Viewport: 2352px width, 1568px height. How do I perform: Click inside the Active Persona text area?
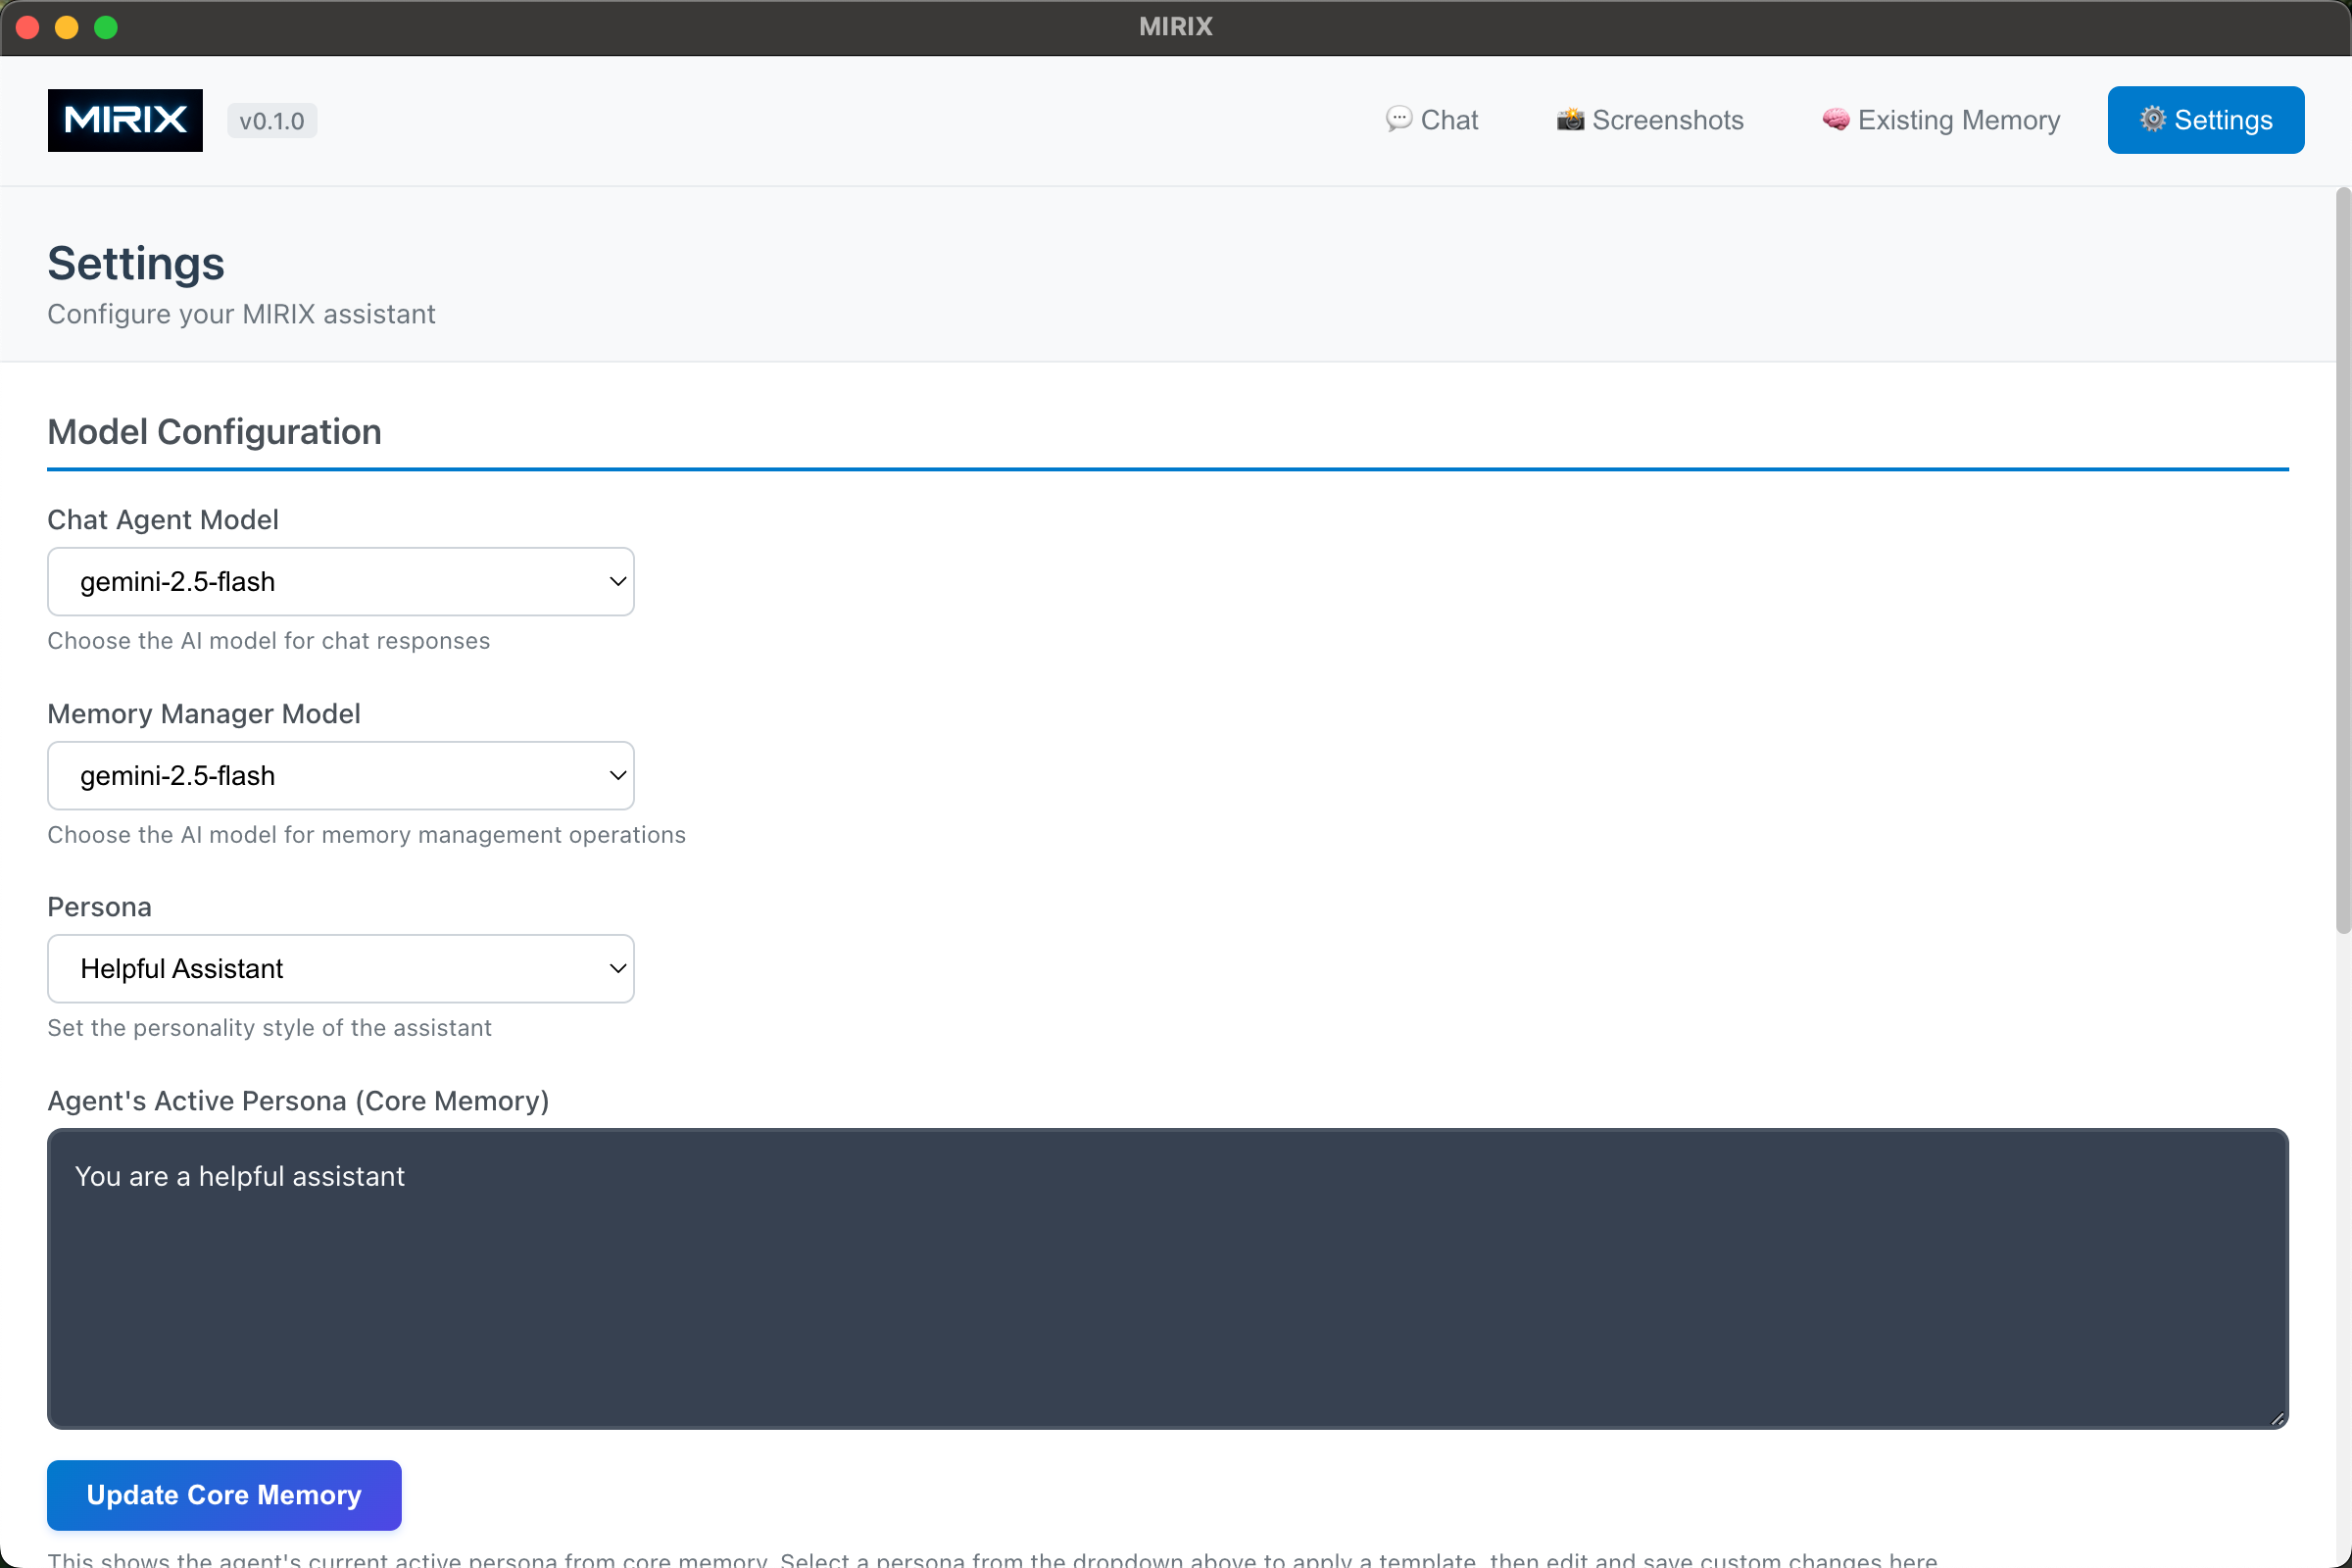1167,1278
